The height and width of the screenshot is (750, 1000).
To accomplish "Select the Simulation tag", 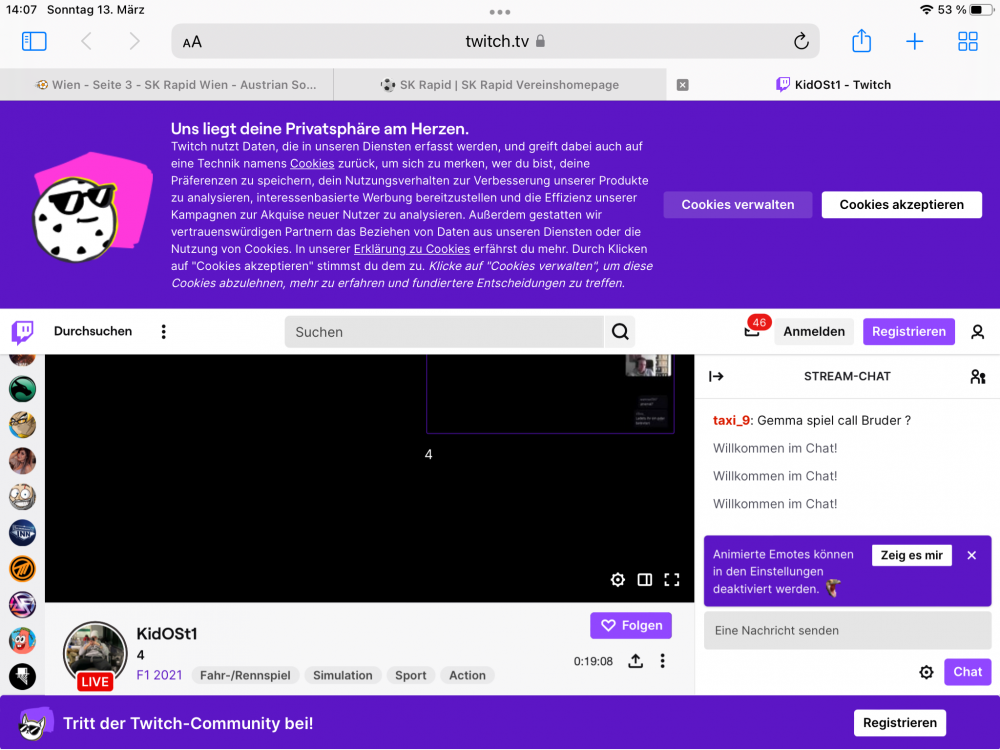I will coord(342,675).
